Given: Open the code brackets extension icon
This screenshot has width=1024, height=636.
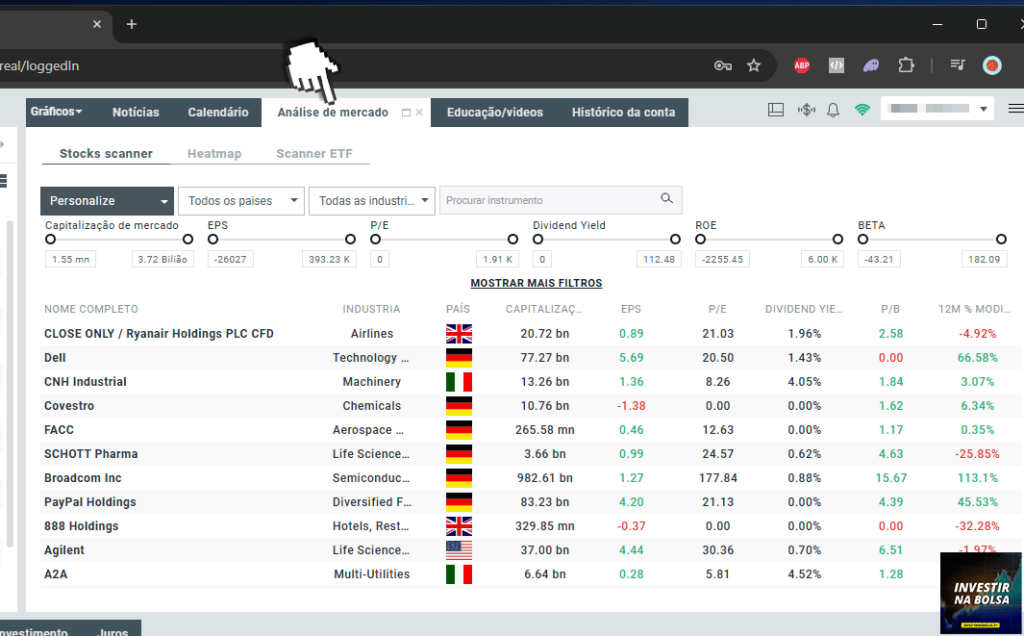Looking at the screenshot, I should (x=836, y=65).
